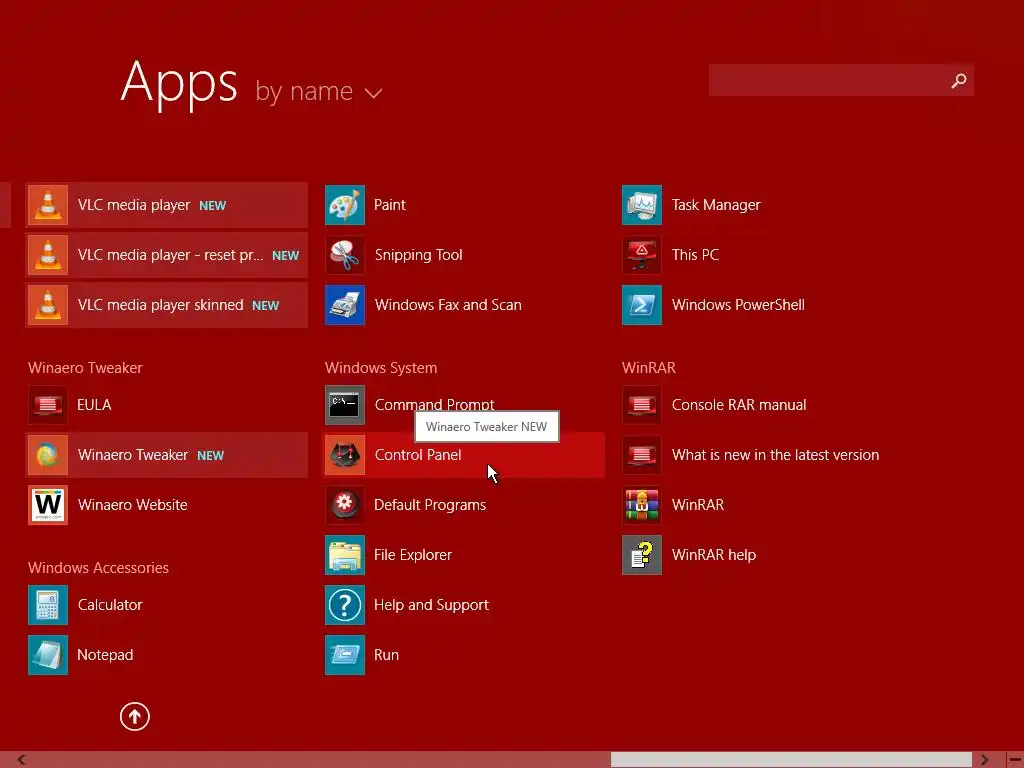Open 'What is new in the latest version' icon
1024x768 pixels.
(642, 455)
